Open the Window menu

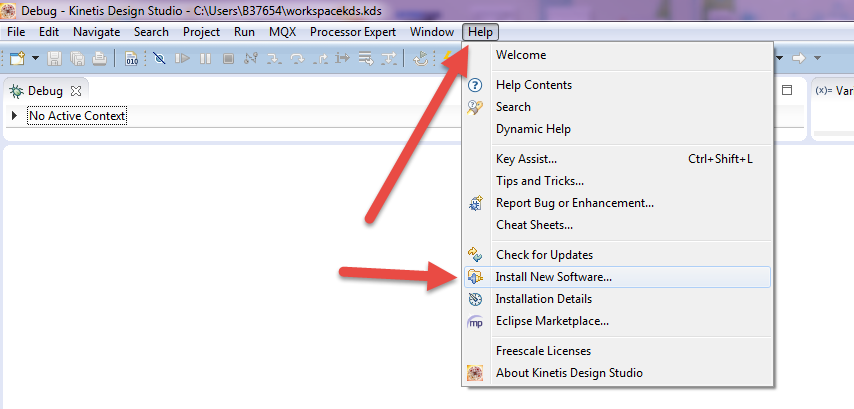[432, 32]
